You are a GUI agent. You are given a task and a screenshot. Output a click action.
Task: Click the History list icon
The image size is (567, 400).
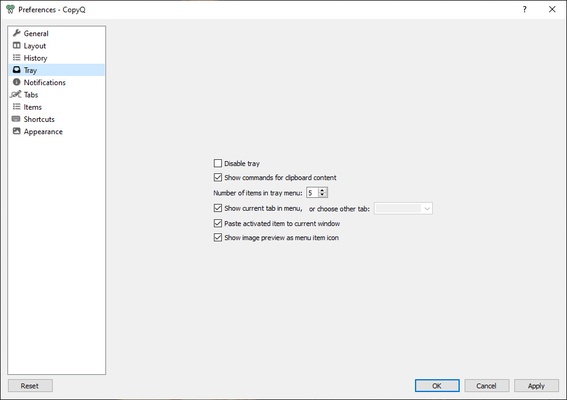pos(16,58)
